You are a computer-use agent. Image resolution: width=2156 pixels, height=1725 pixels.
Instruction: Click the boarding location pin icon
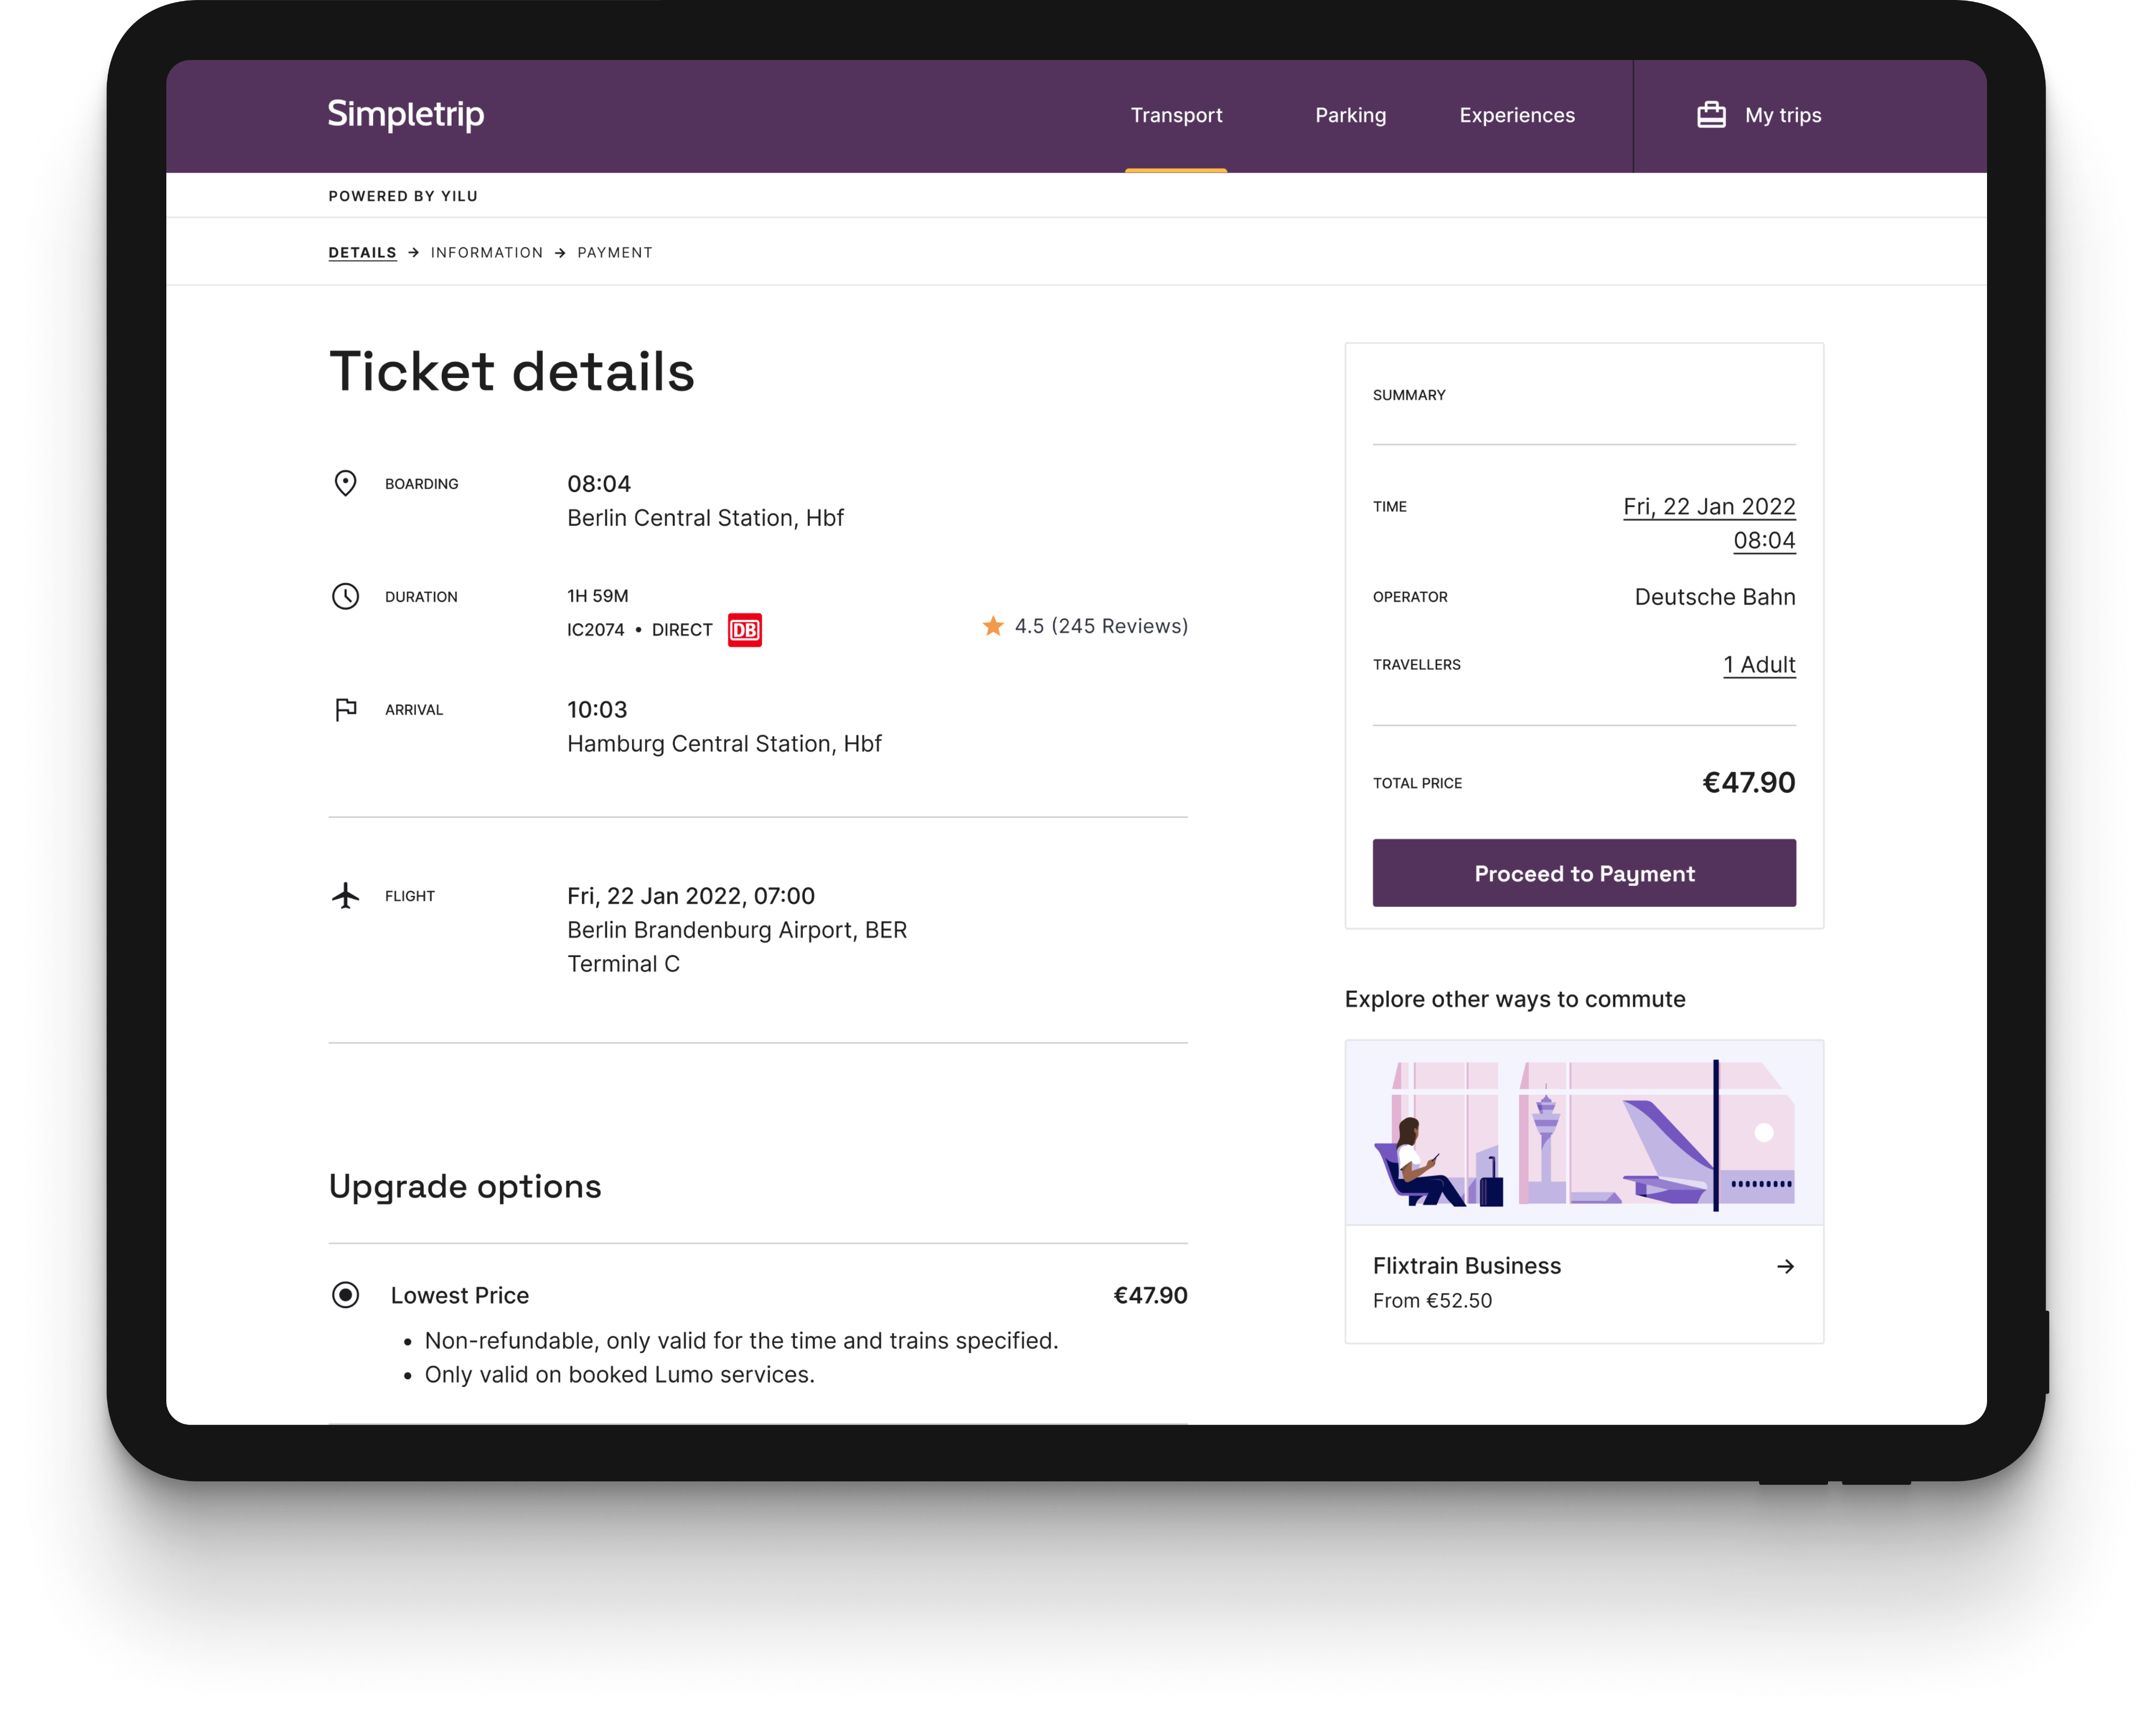pos(345,483)
